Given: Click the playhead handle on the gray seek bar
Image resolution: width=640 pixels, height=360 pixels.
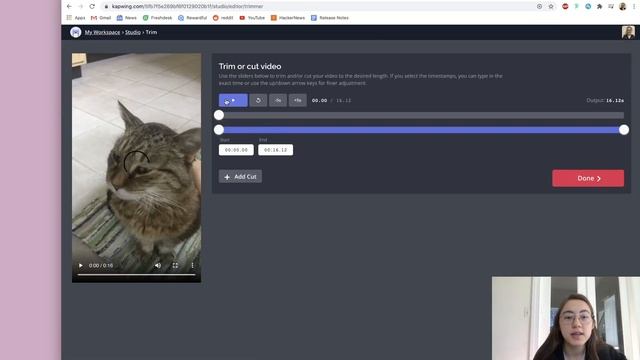Looking at the screenshot, I should [x=219, y=115].
